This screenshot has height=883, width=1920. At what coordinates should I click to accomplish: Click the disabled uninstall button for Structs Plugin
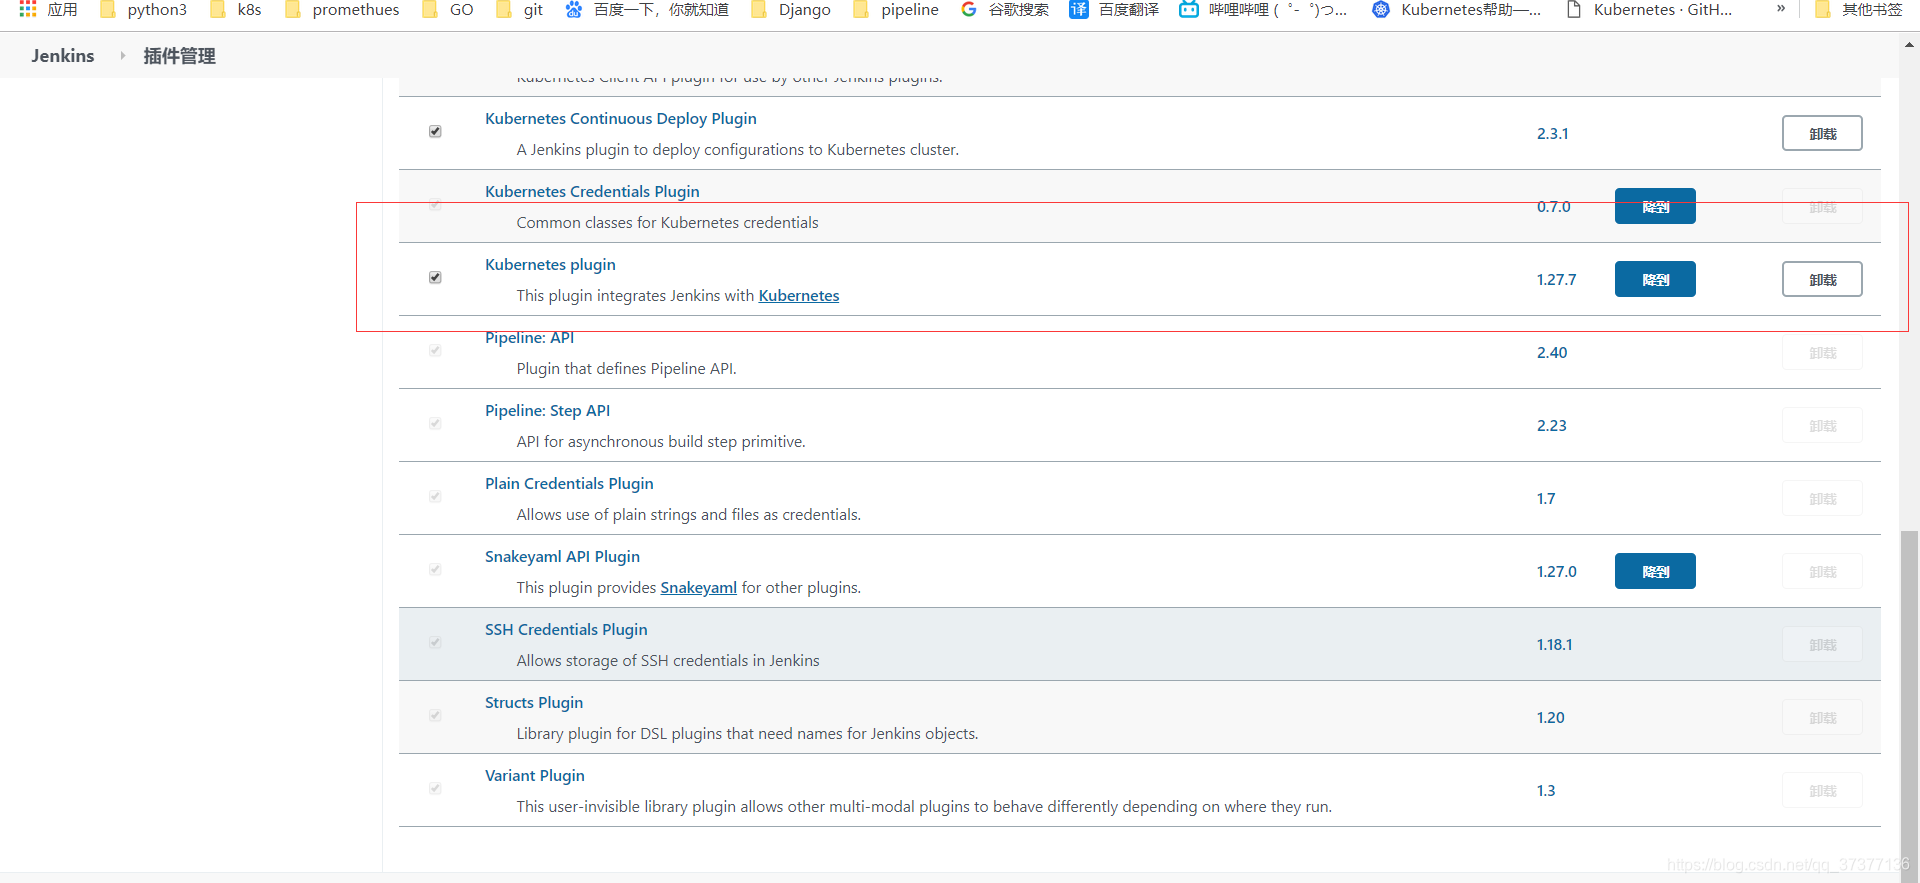[1822, 717]
